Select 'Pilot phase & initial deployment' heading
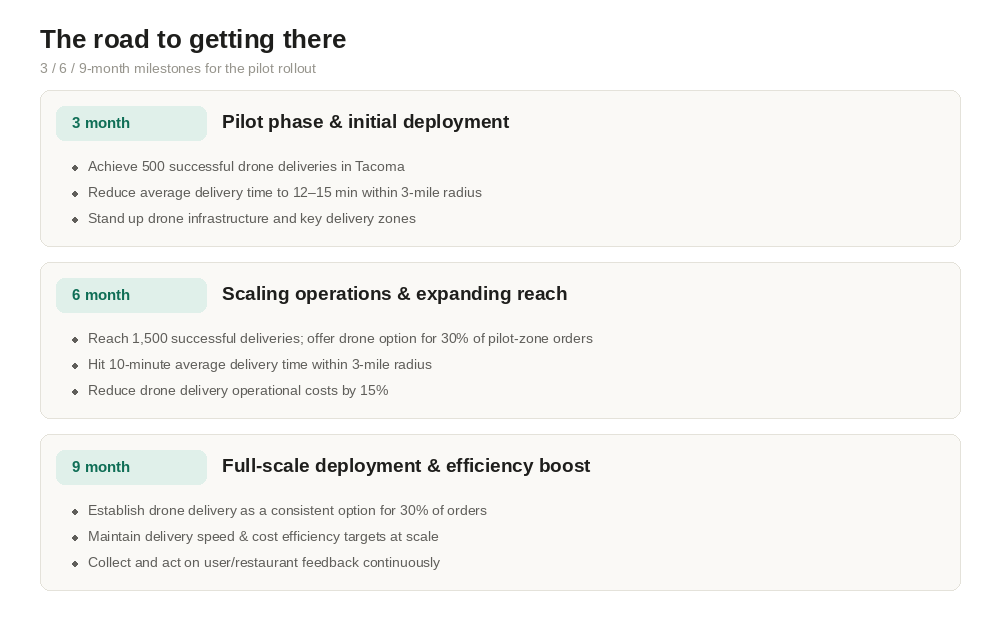1000x626 pixels. (x=365, y=122)
